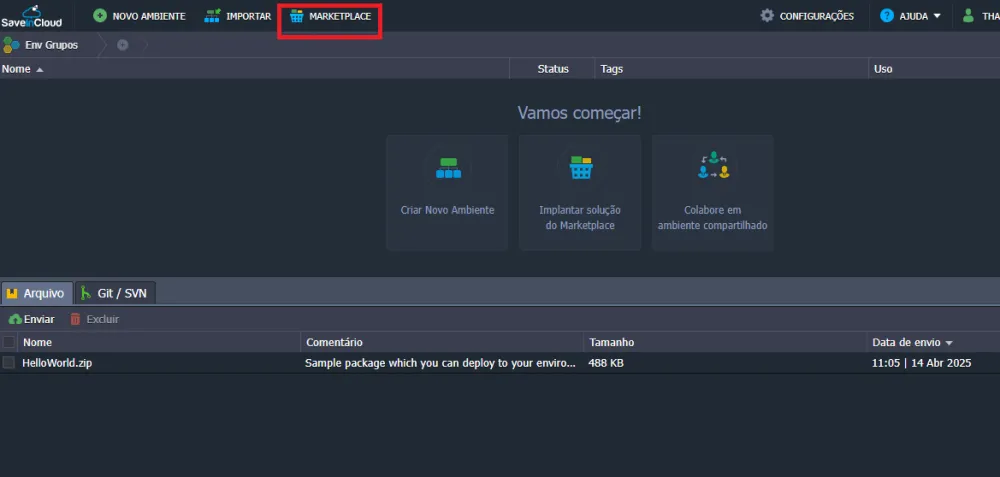Expand the Ajuda help dropdown
Image resolution: width=1000 pixels, height=477 pixels.
[x=911, y=16]
